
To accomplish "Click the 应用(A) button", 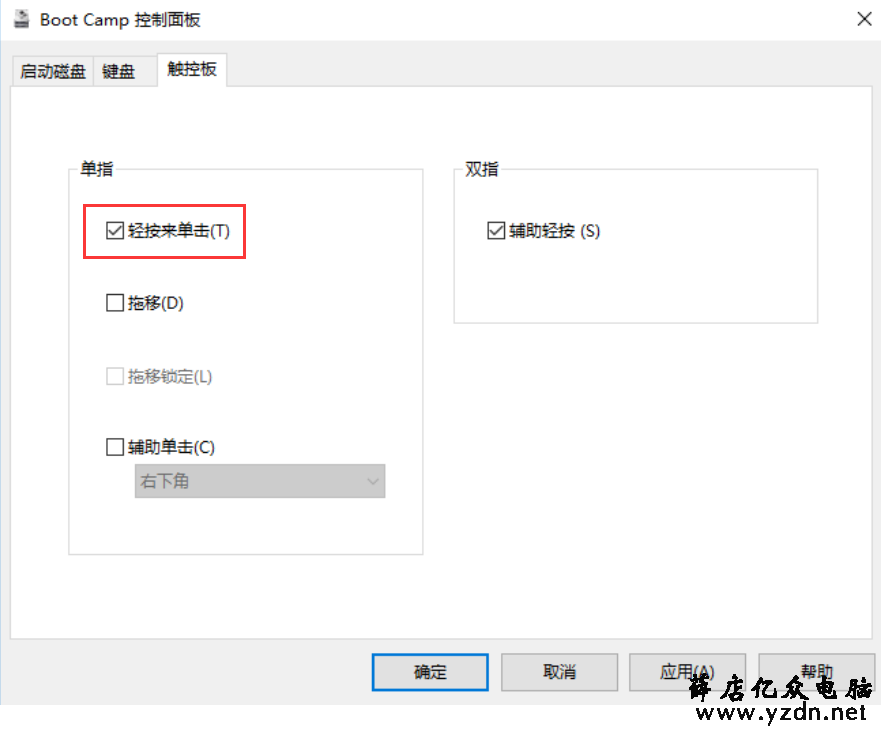I will [687, 672].
